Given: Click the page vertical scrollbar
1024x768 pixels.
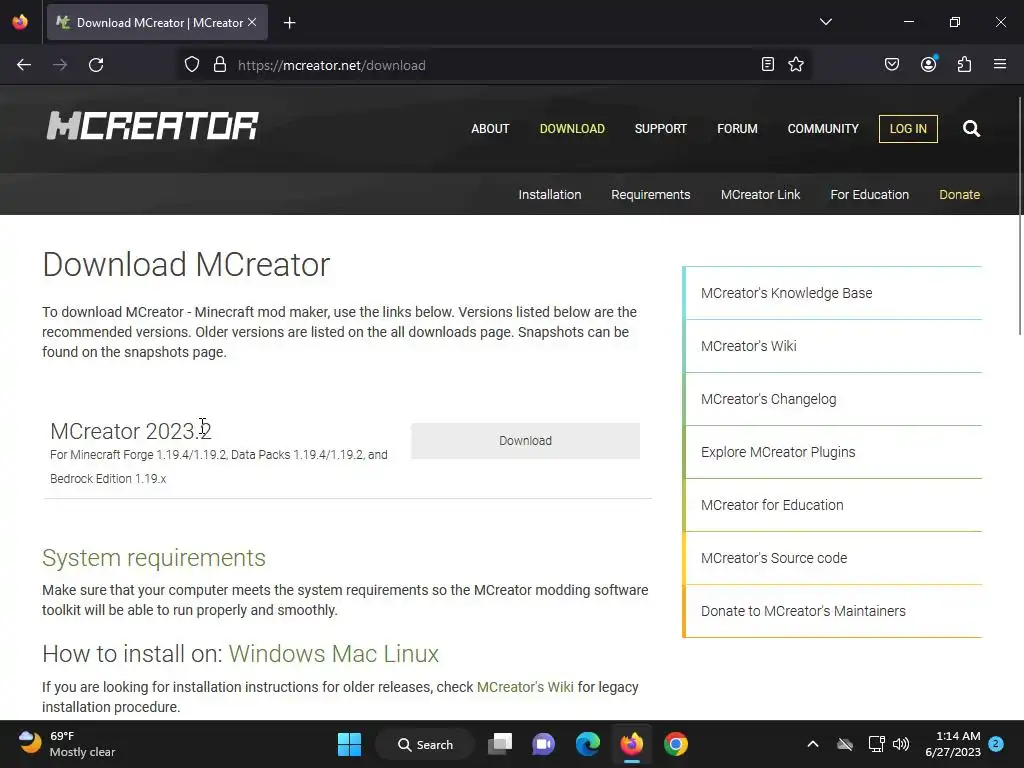Looking at the screenshot, I should click(x=1019, y=216).
